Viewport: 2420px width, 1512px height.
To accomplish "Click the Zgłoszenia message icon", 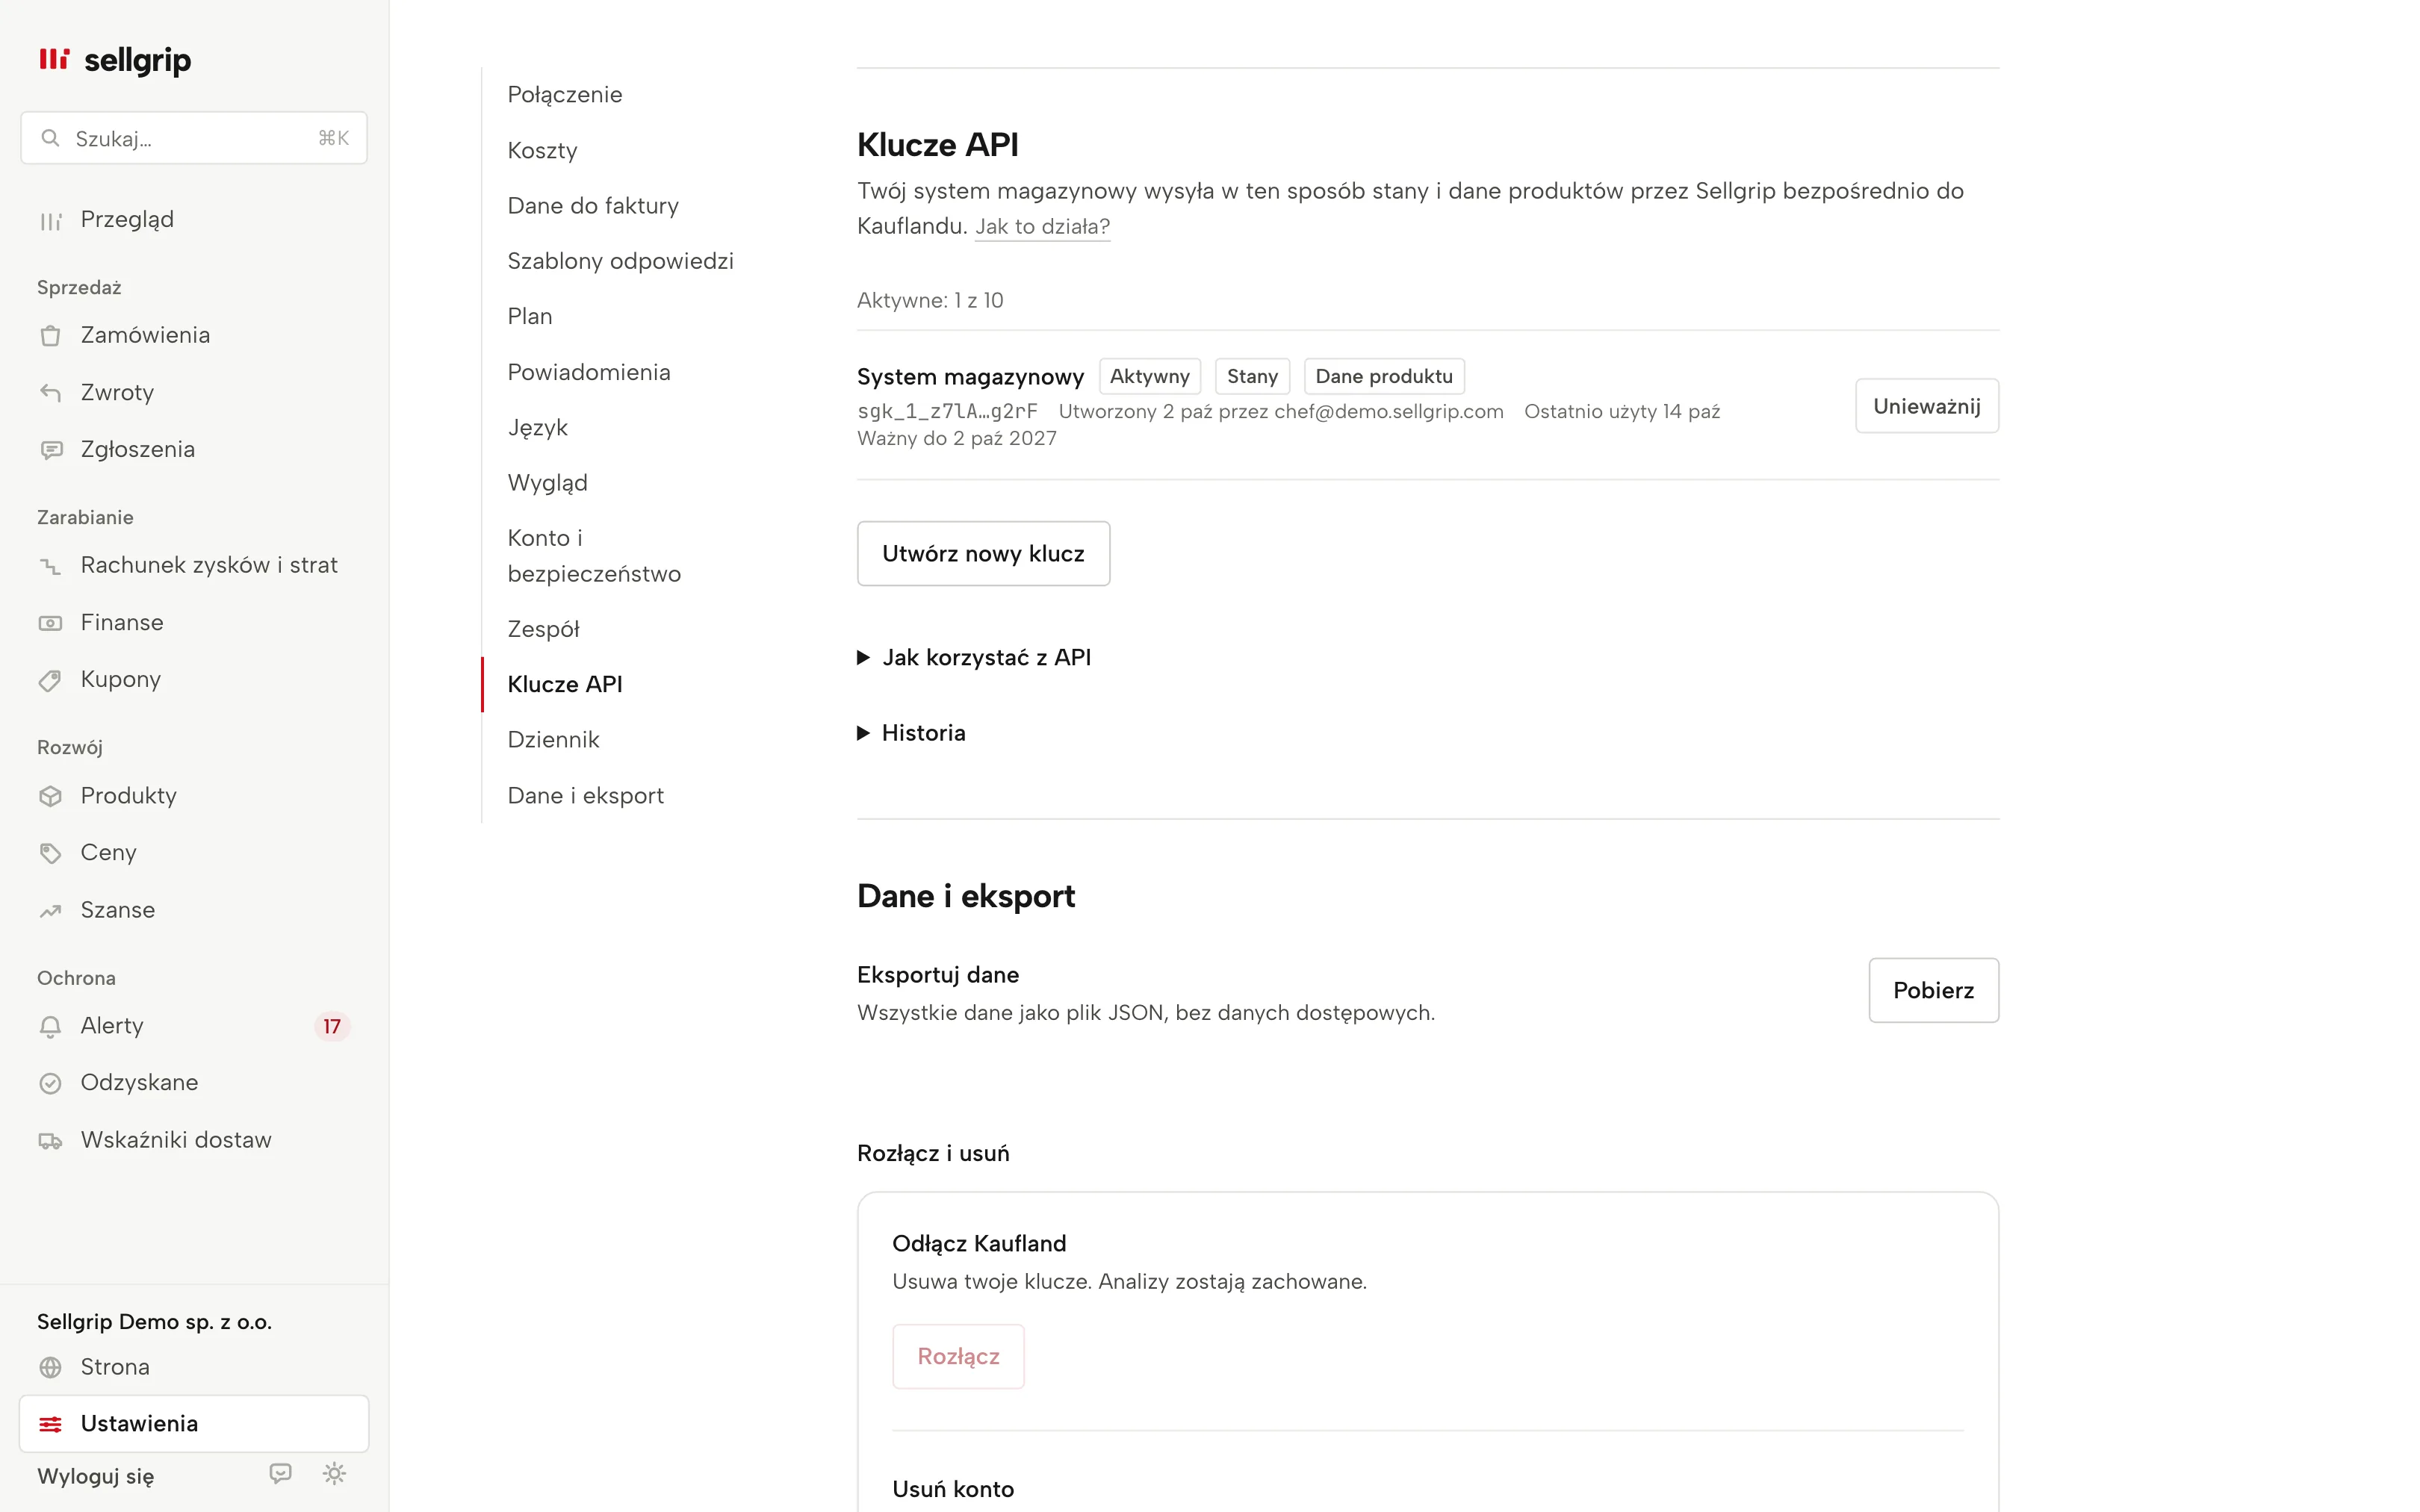I will [50, 450].
